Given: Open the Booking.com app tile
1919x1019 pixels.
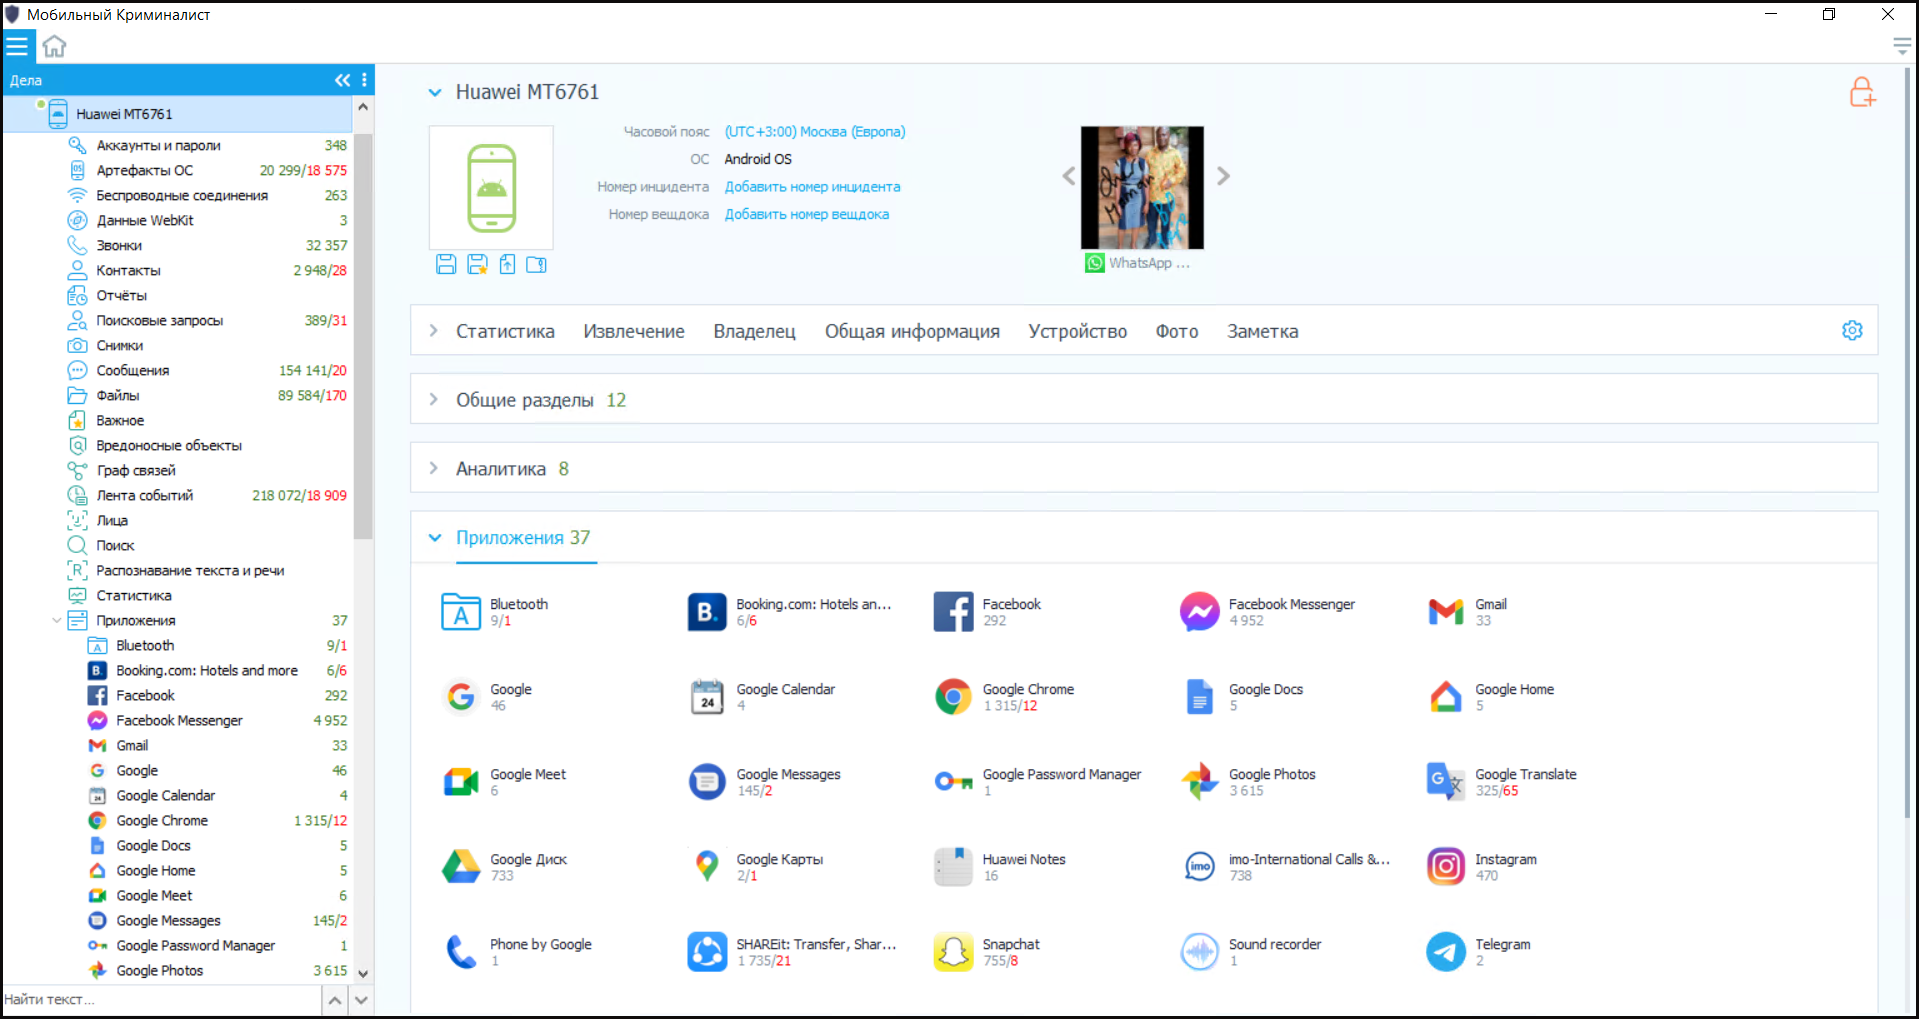Looking at the screenshot, I should [x=790, y=612].
